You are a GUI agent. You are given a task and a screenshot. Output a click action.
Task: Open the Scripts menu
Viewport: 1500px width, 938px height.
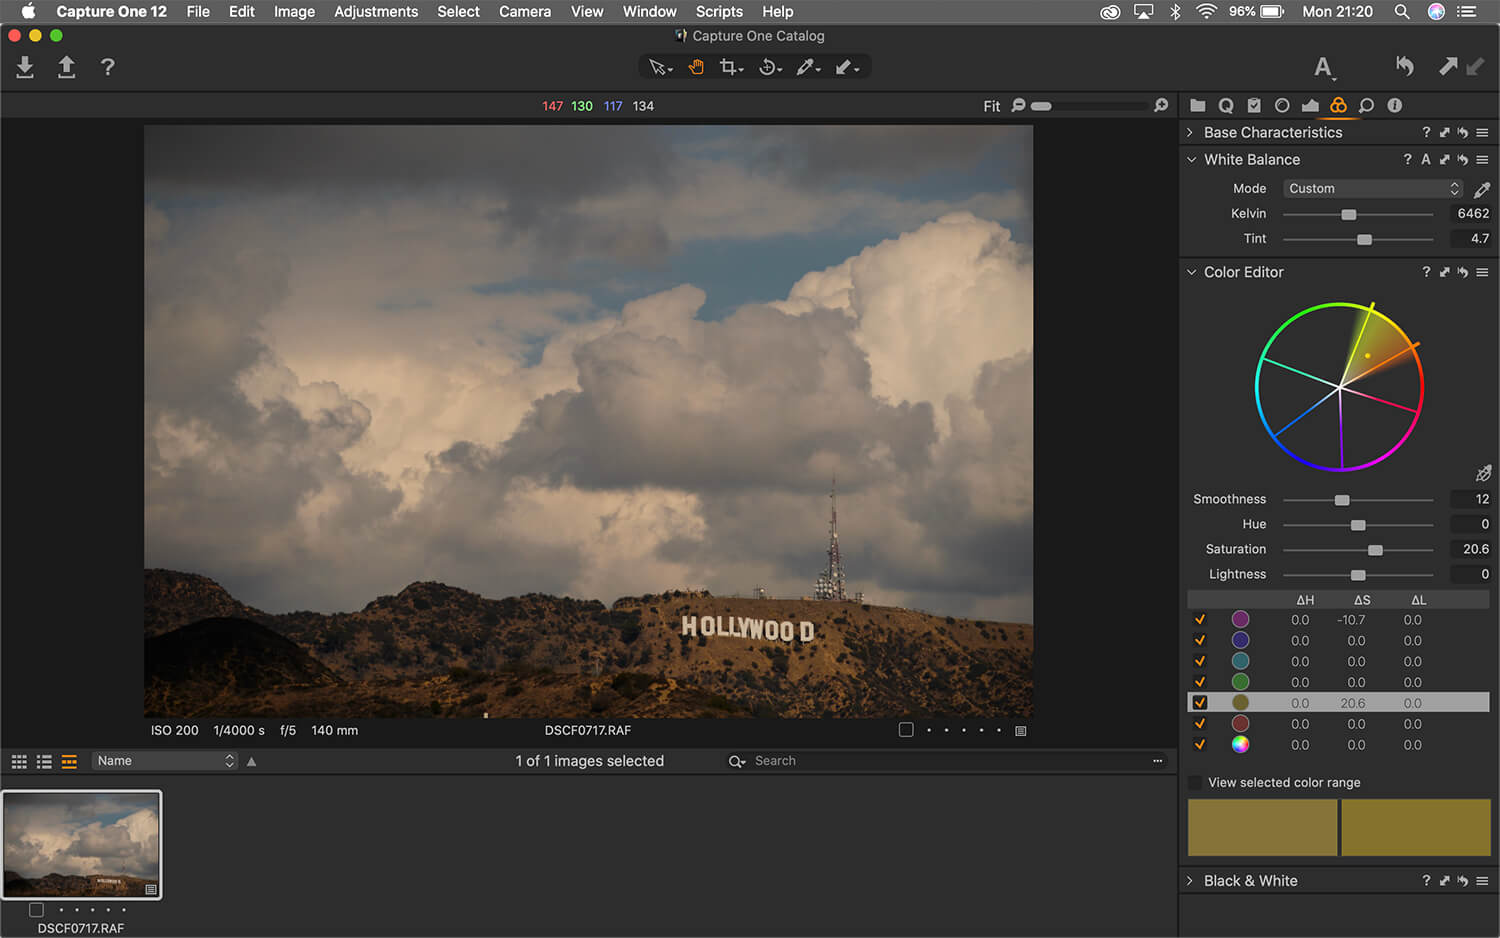point(719,12)
